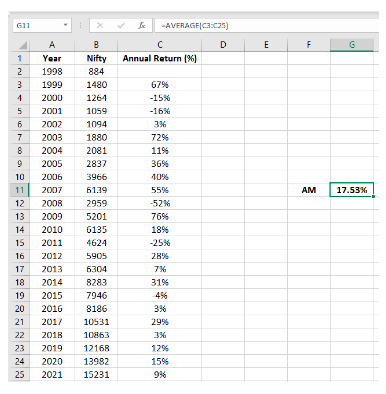386x394 pixels.
Task: Select the 67% return cell
Action: pyautogui.click(x=160, y=85)
